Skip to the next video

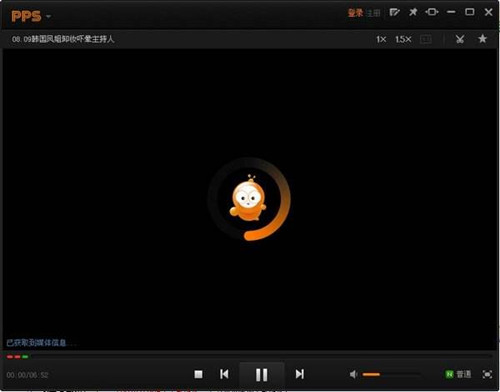click(300, 374)
